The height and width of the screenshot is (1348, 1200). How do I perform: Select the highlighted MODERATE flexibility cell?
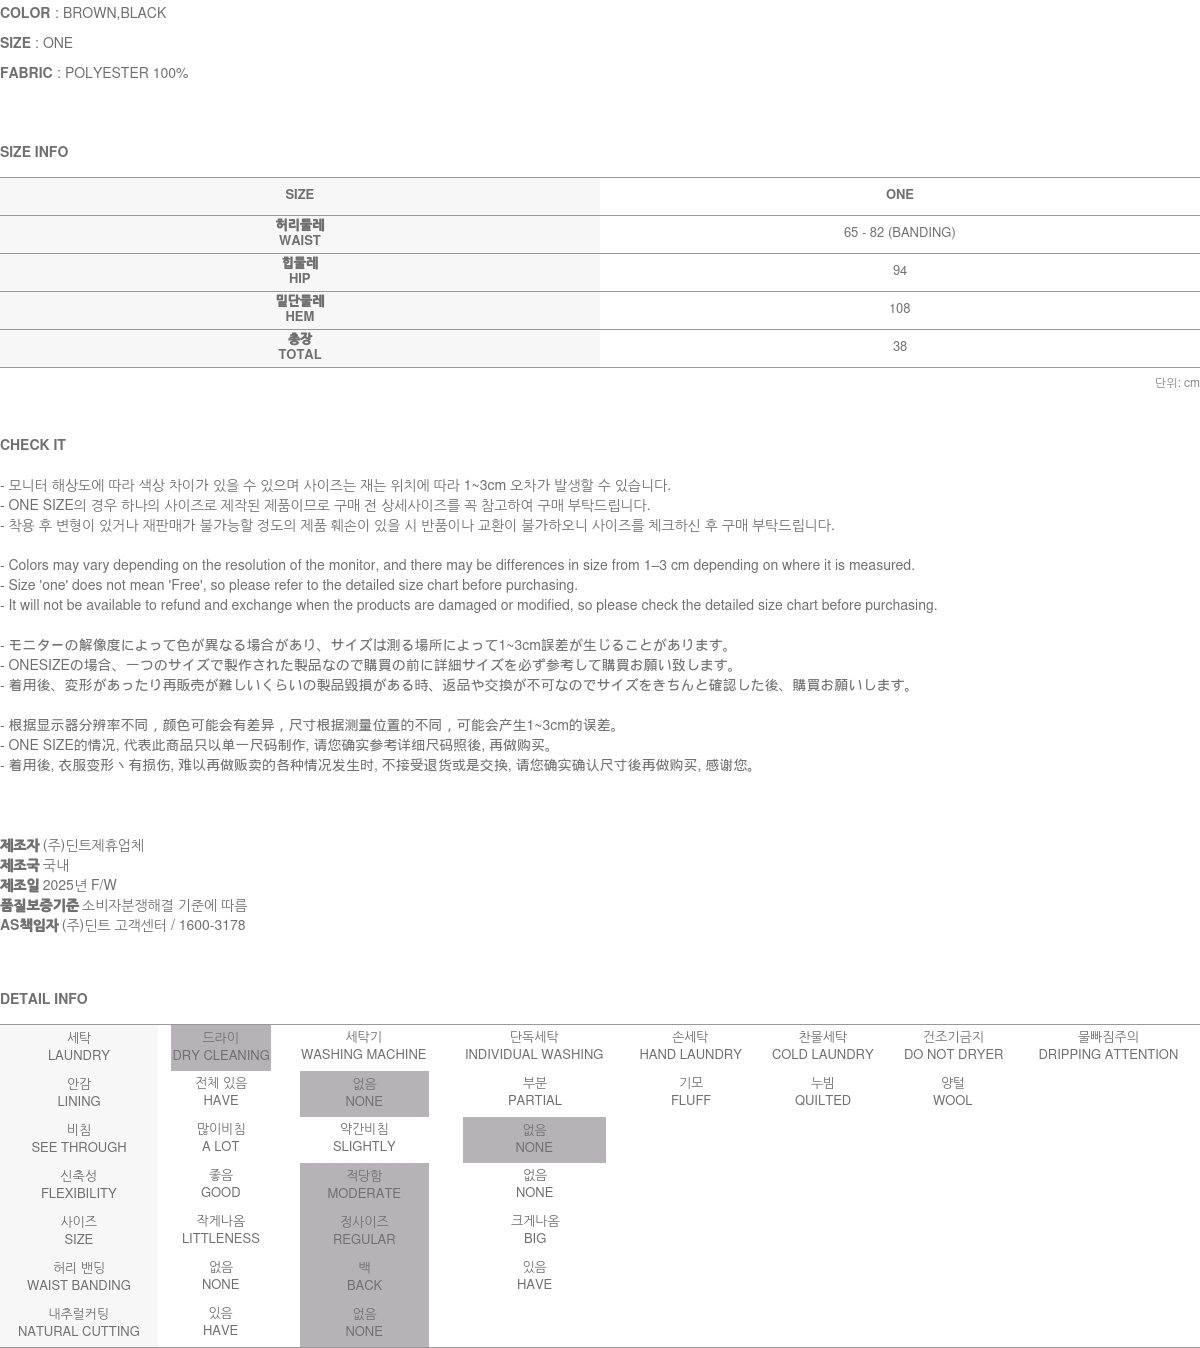point(364,1185)
